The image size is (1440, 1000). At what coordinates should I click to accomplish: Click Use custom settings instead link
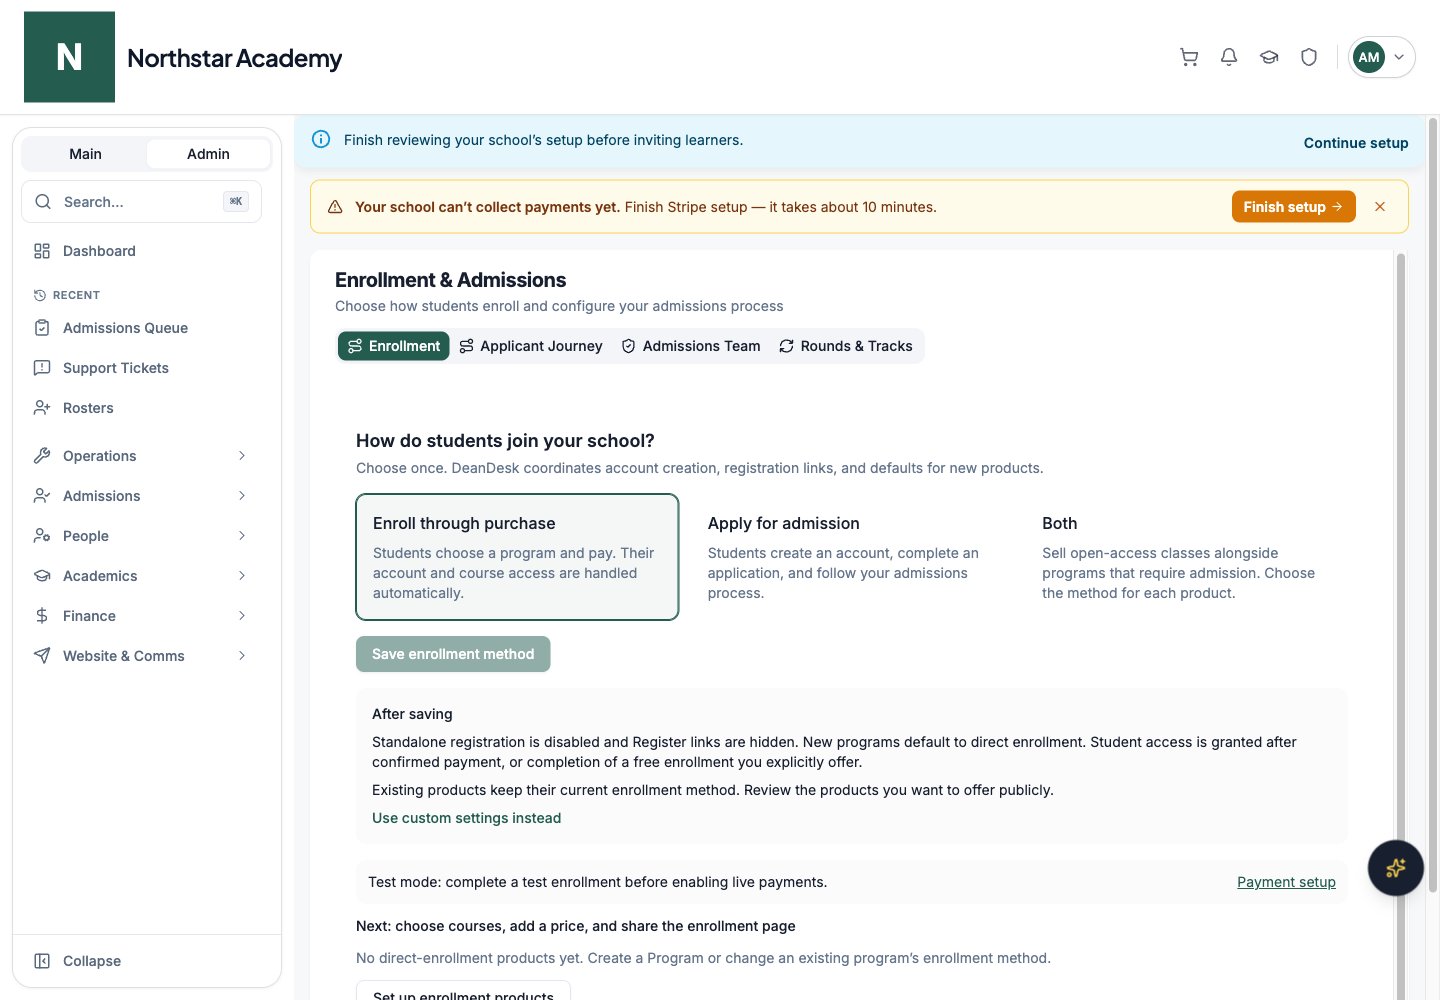466,818
